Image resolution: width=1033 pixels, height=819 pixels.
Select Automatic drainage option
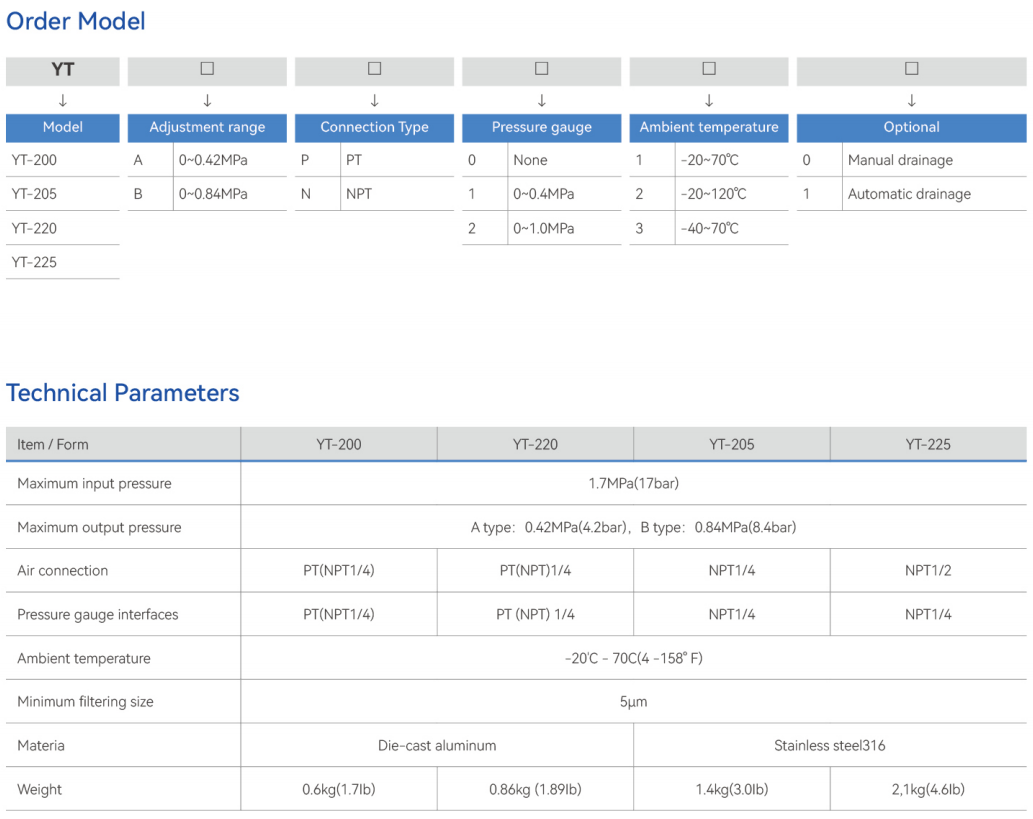click(x=909, y=194)
